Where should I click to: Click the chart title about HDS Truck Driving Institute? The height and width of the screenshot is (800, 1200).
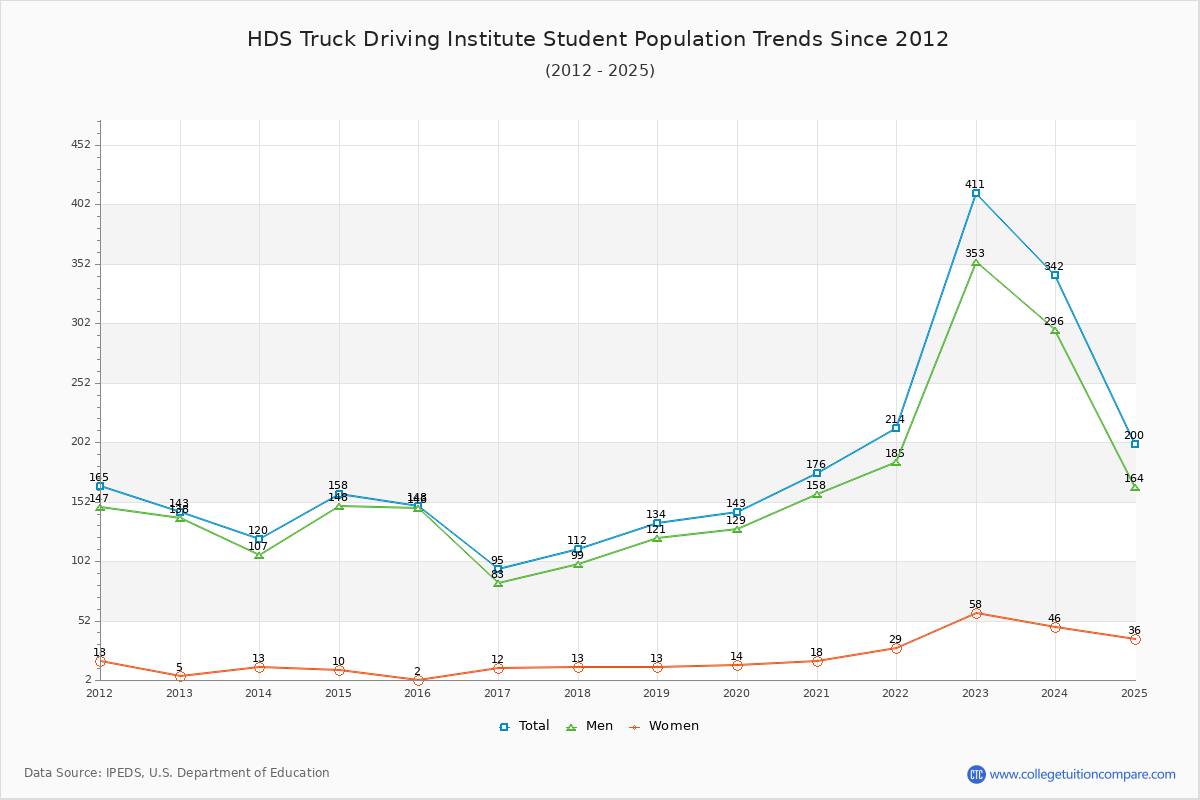[x=598, y=39]
